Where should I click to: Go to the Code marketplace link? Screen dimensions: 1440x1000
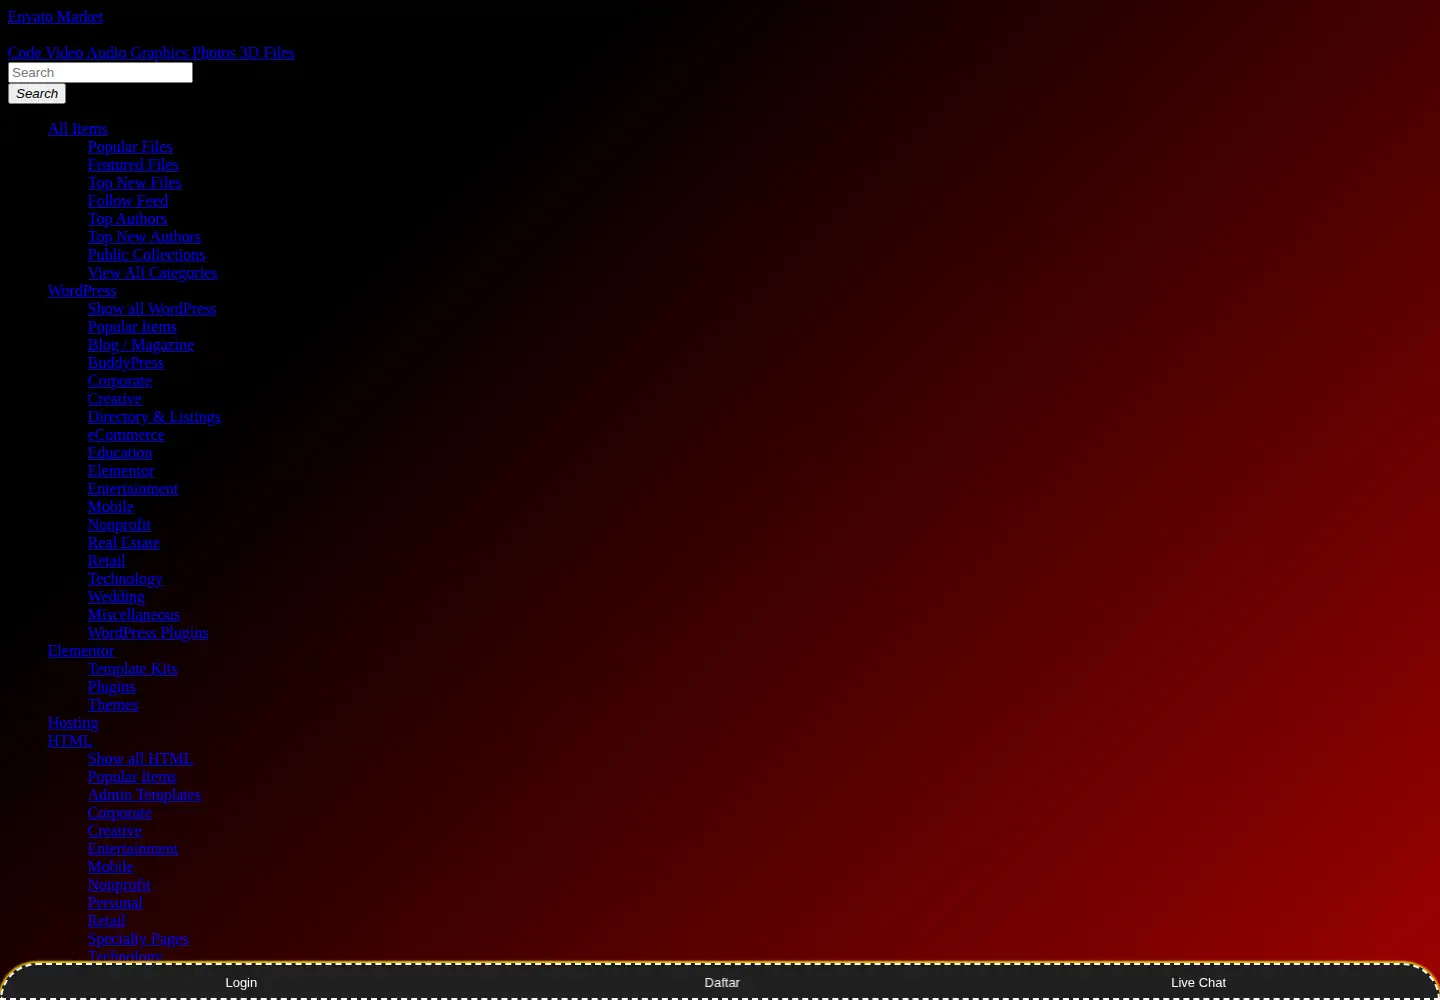coord(24,53)
